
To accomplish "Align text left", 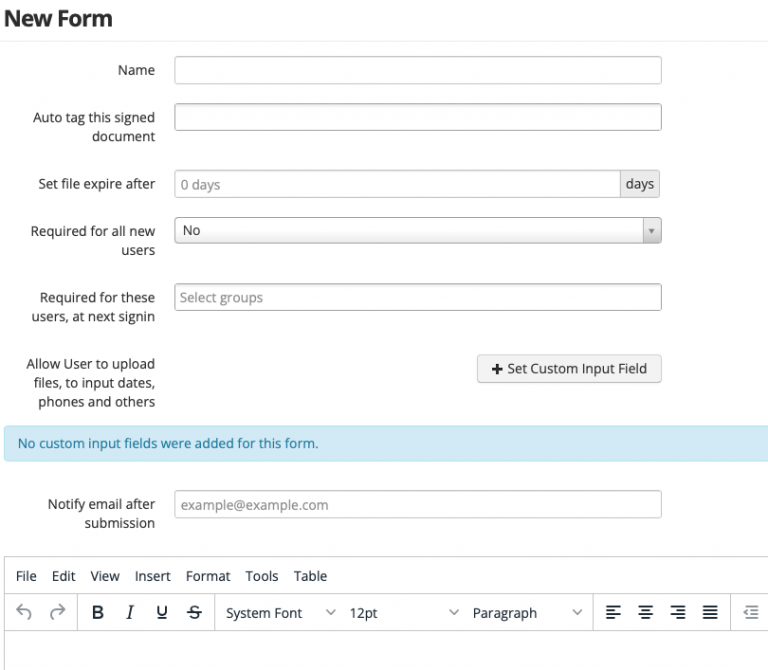I will [x=613, y=613].
